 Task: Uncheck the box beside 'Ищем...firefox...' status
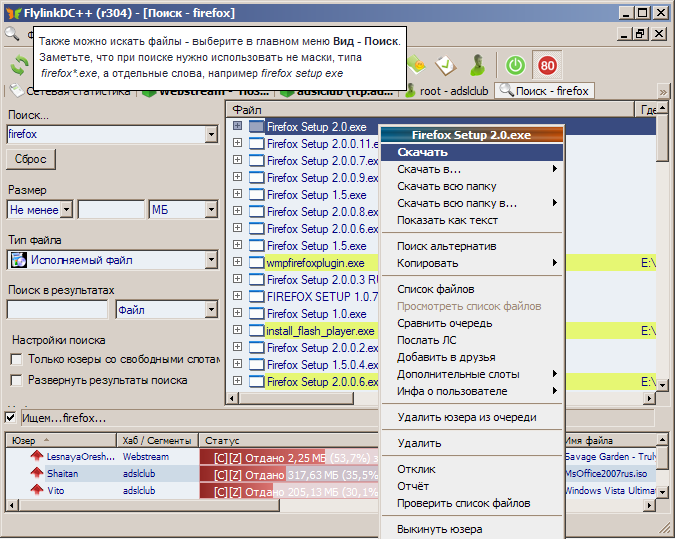pyautogui.click(x=10, y=417)
